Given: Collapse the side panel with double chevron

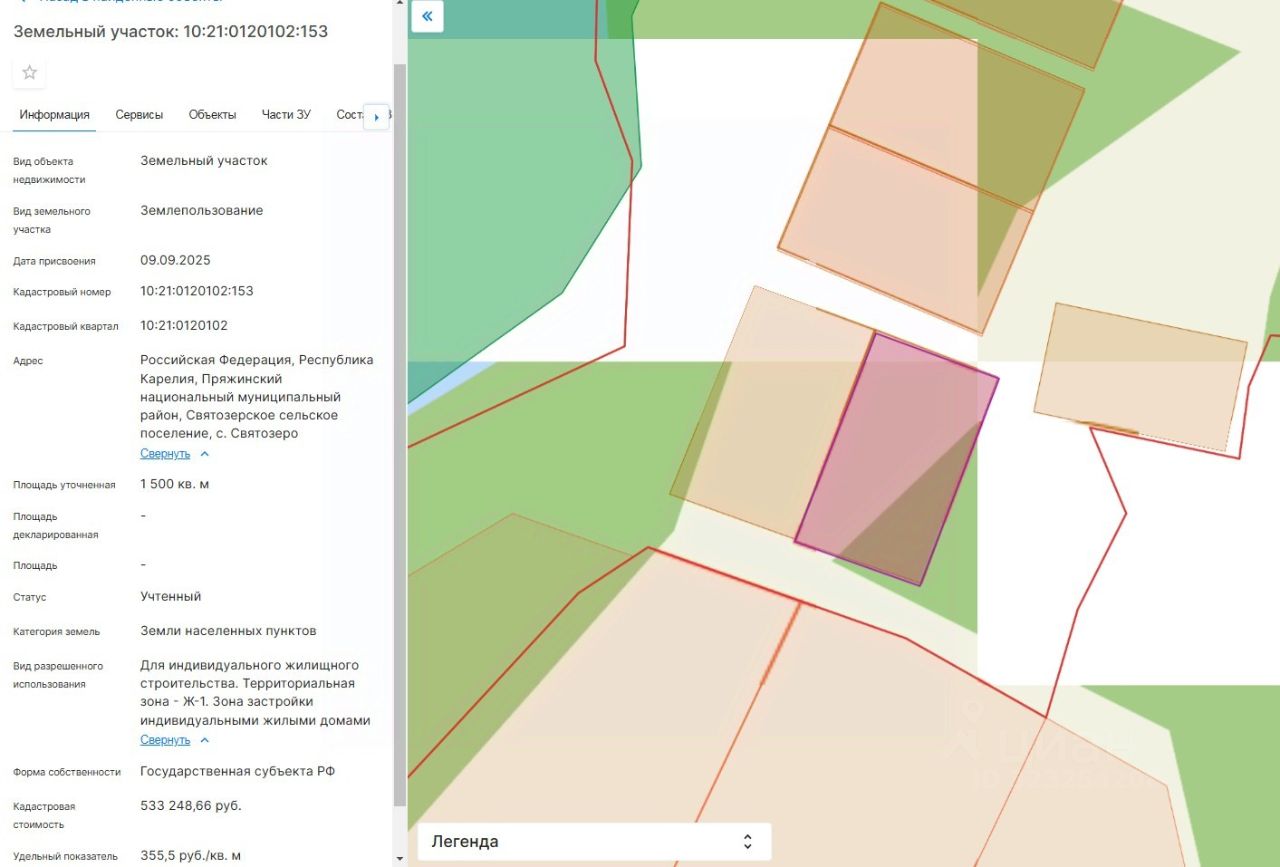Looking at the screenshot, I should (x=427, y=16).
